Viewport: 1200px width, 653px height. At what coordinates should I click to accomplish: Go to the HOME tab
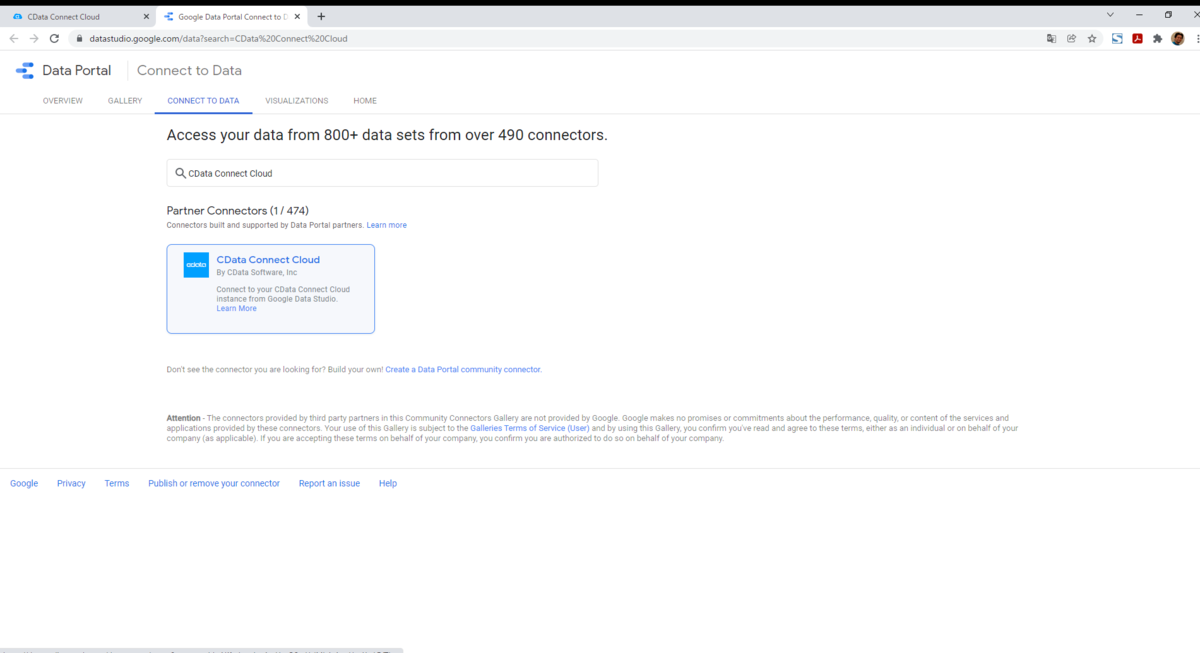point(365,101)
